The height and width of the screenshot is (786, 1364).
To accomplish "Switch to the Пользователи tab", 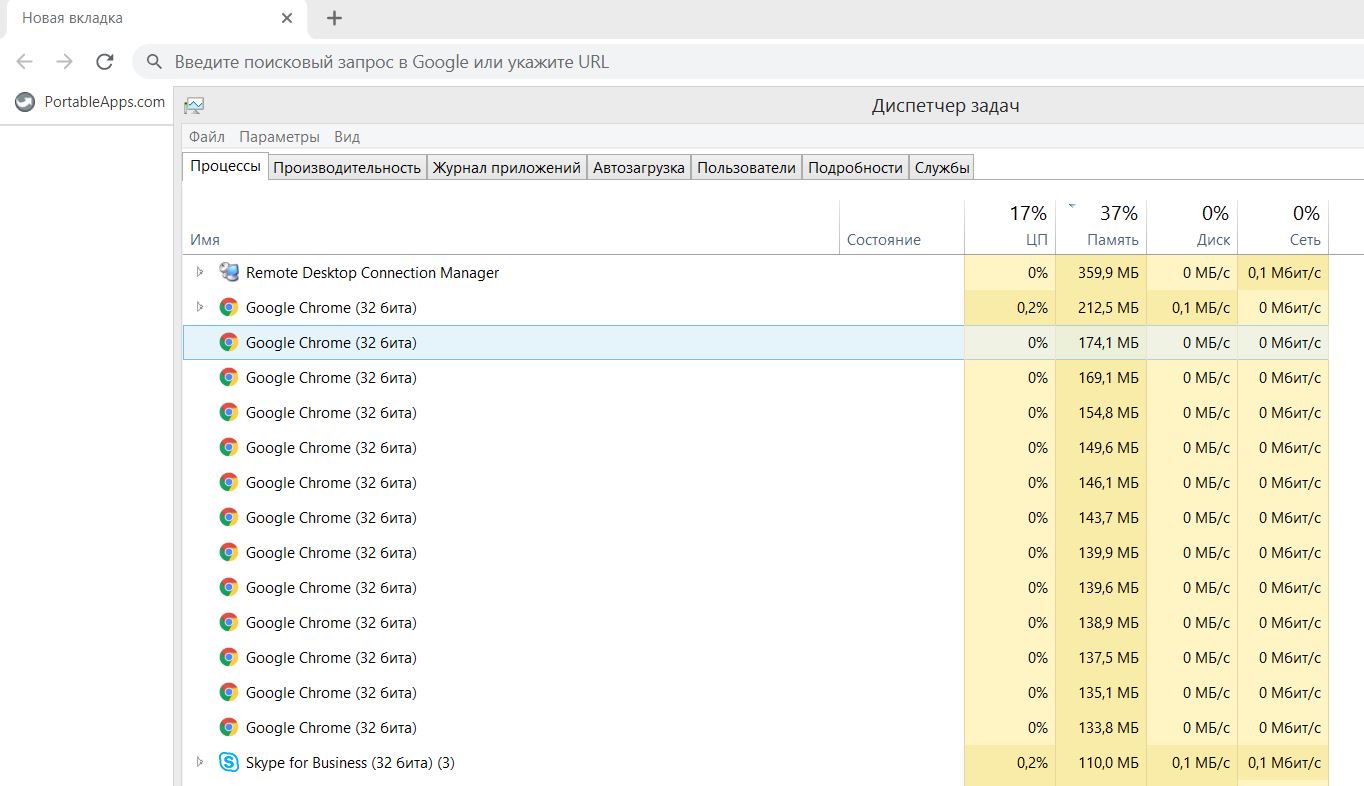I will coord(747,168).
